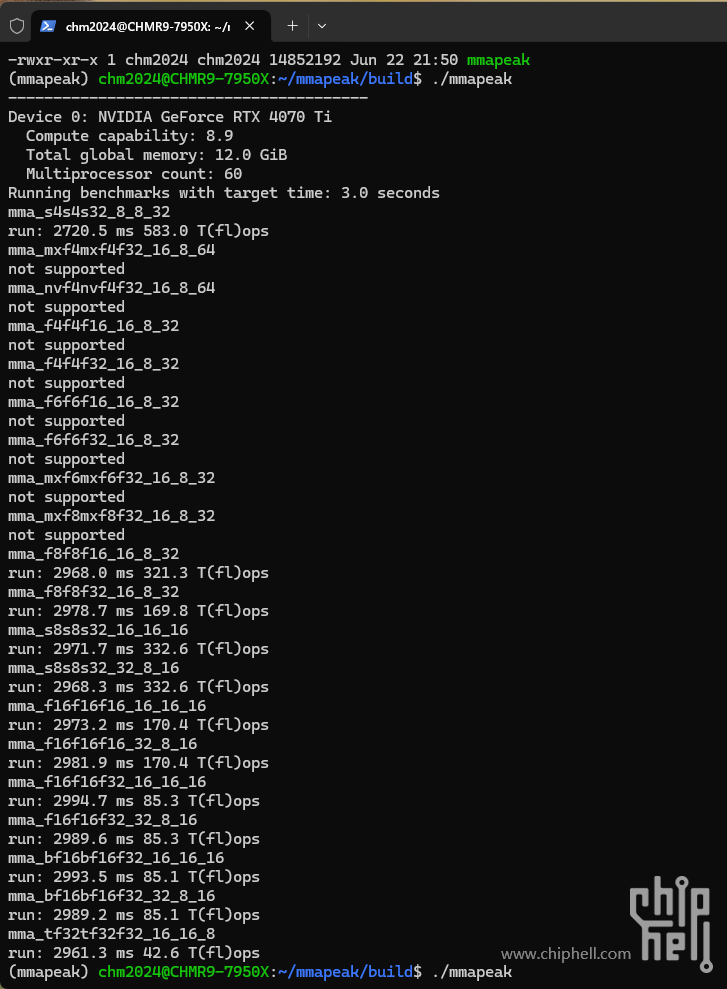This screenshot has width=727, height=989.
Task: Close the chm2024@CHMR9-7950X tab
Action: tap(250, 26)
